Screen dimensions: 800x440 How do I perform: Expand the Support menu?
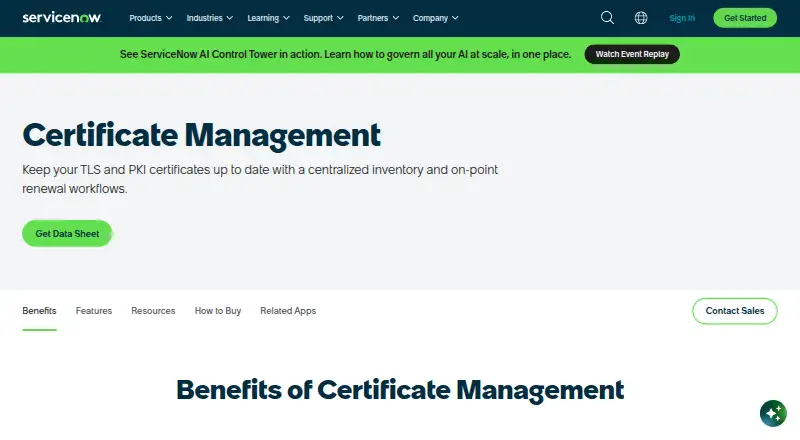point(323,18)
